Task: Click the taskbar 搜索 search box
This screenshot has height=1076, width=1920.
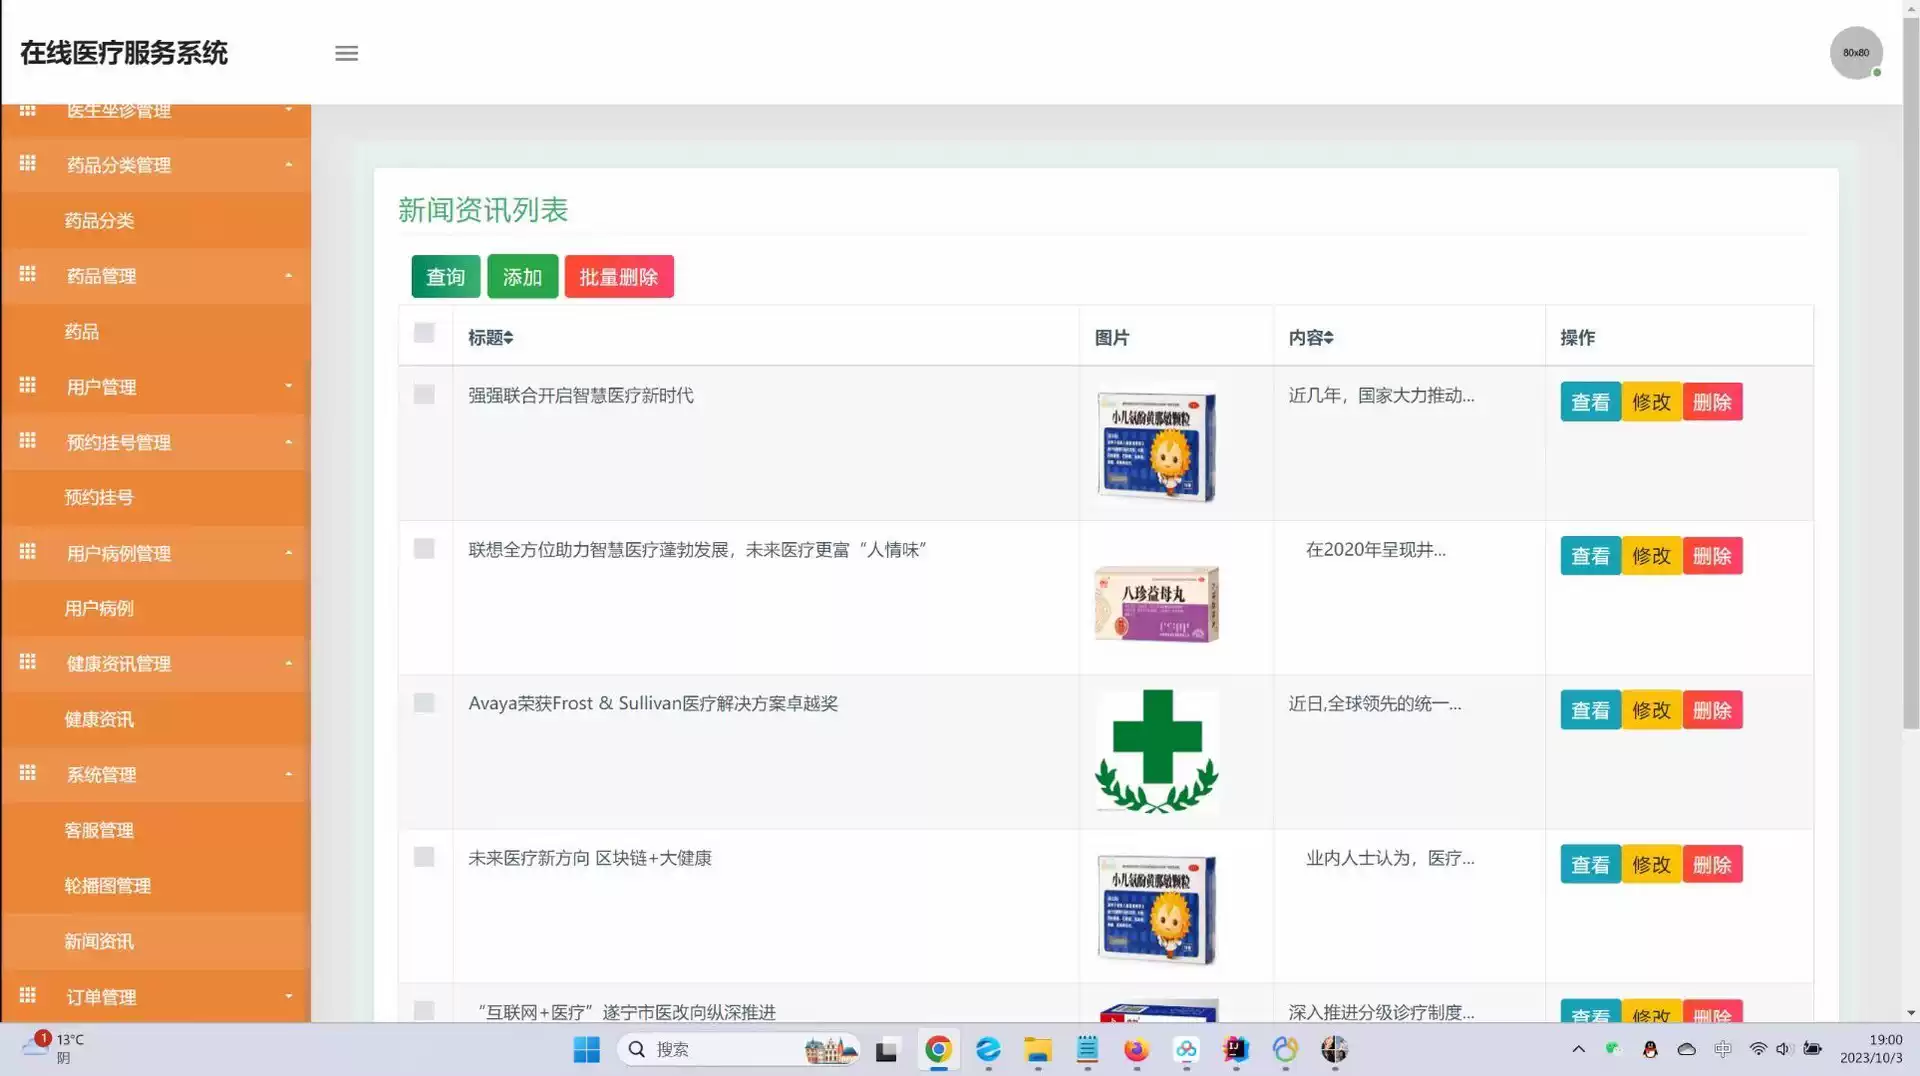Action: point(738,1049)
